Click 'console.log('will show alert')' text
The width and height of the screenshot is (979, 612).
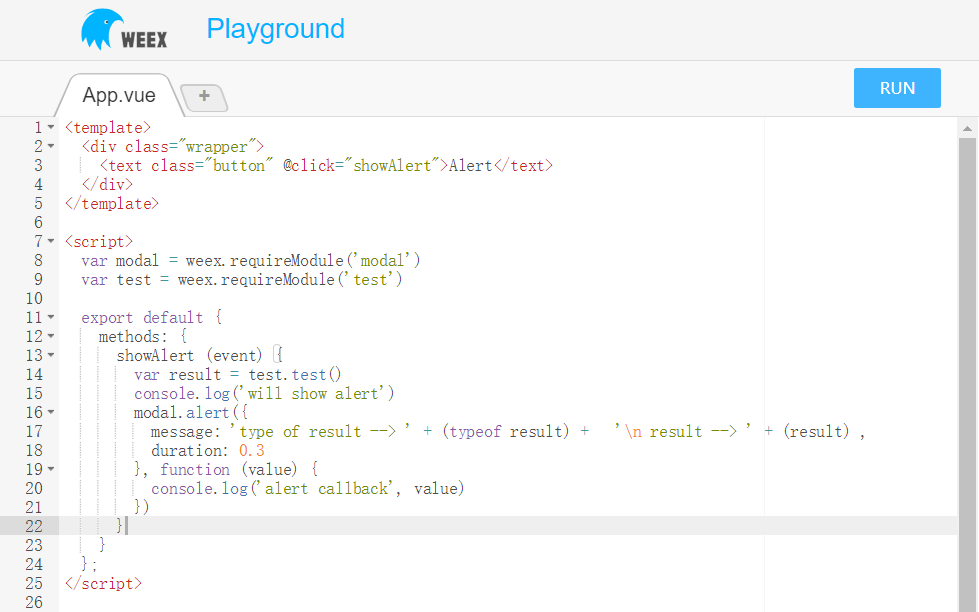coord(264,393)
